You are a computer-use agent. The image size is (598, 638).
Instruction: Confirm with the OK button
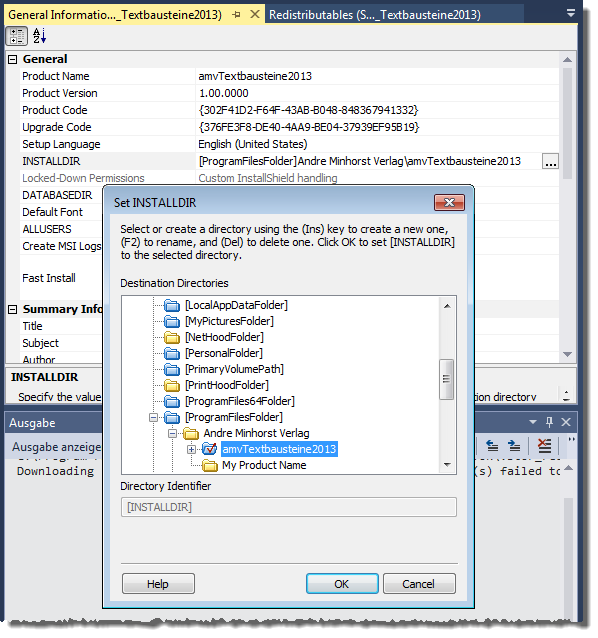pyautogui.click(x=342, y=584)
